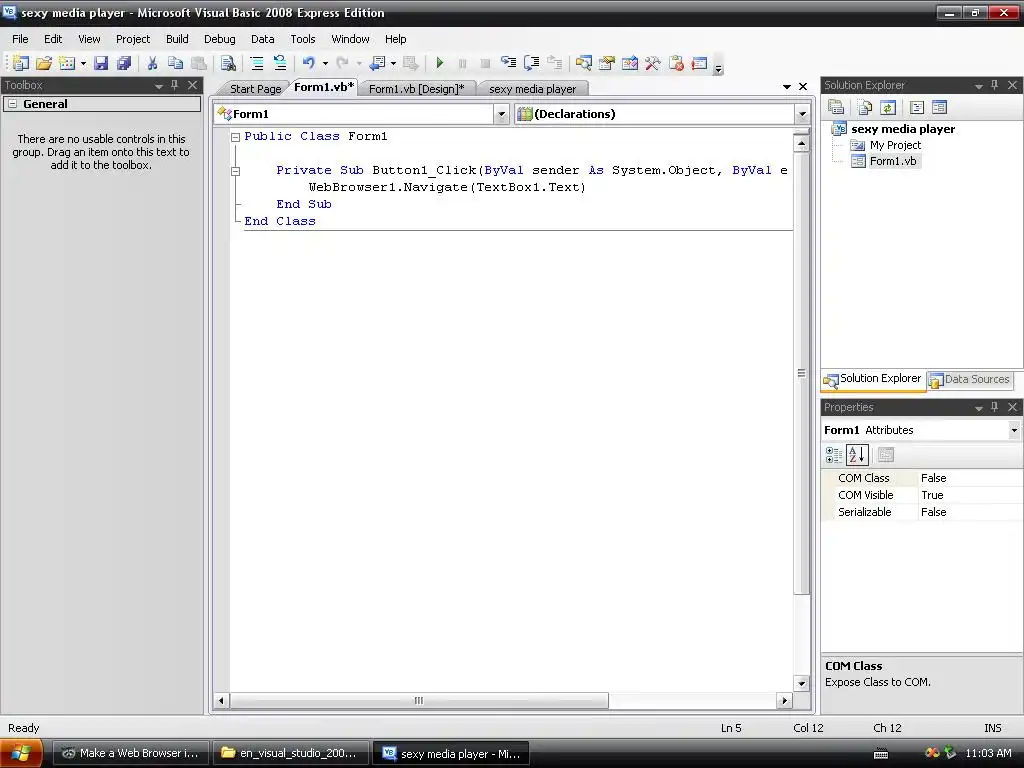The height and width of the screenshot is (768, 1024).
Task: Open the Navigate Backward dropdown arrow
Action: point(393,63)
